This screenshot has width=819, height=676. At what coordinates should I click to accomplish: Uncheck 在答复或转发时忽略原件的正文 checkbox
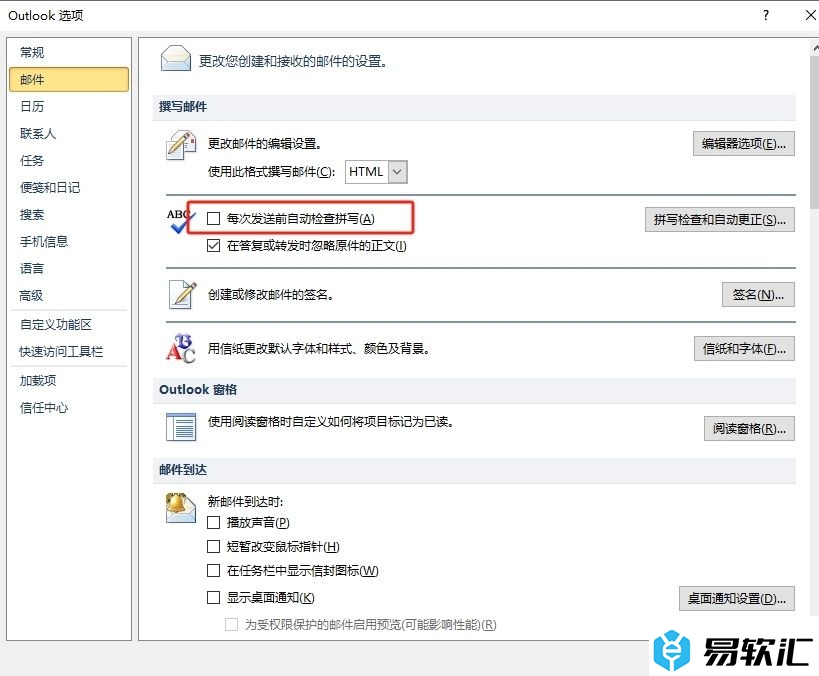click(213, 245)
